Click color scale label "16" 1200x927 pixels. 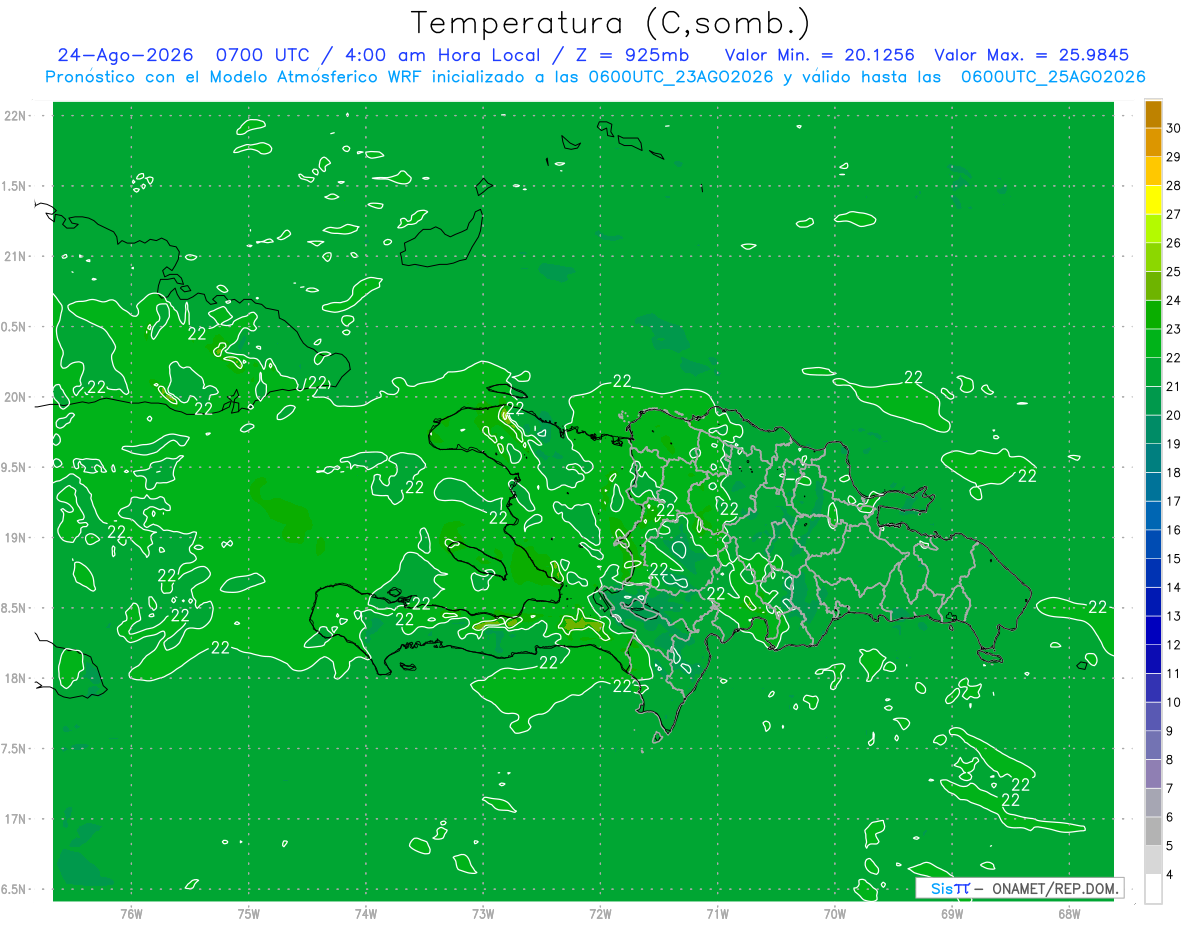pyautogui.click(x=1174, y=530)
